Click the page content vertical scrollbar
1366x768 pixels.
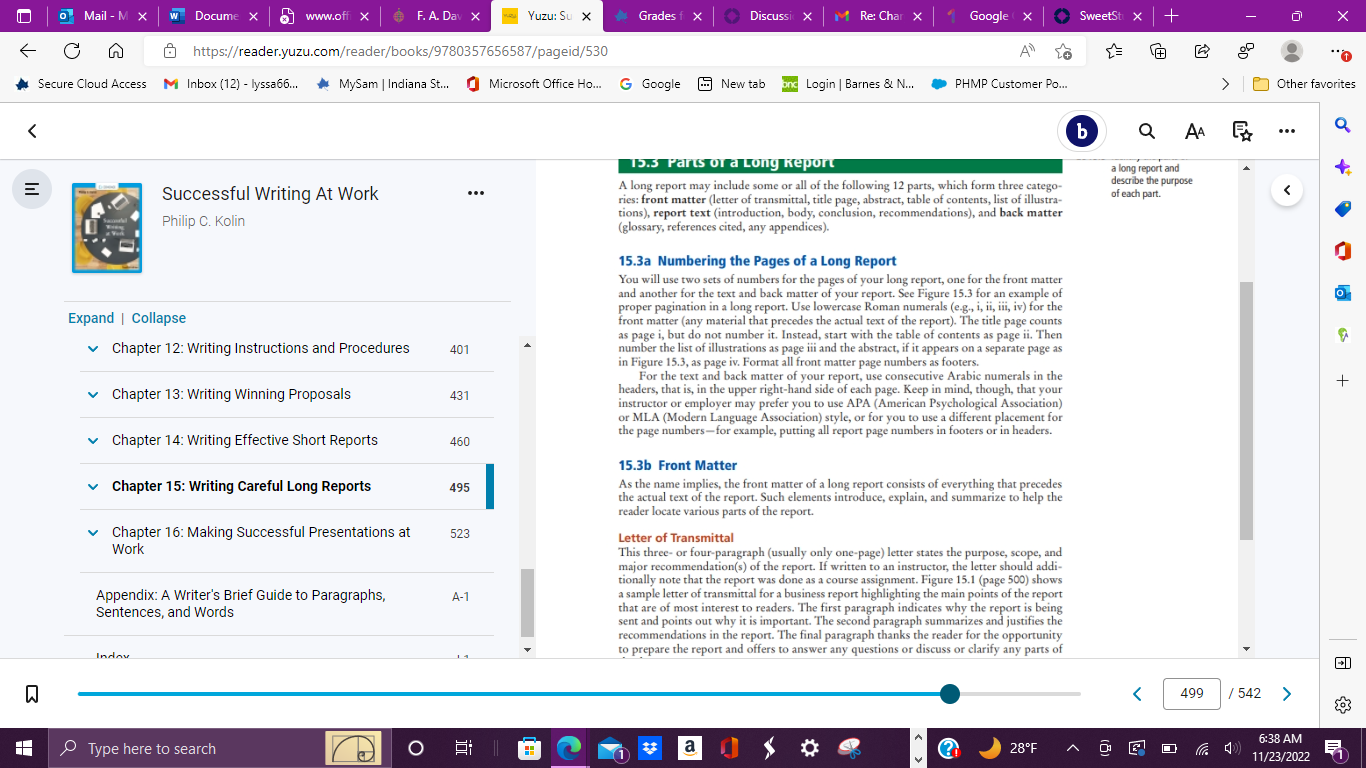(x=1245, y=410)
